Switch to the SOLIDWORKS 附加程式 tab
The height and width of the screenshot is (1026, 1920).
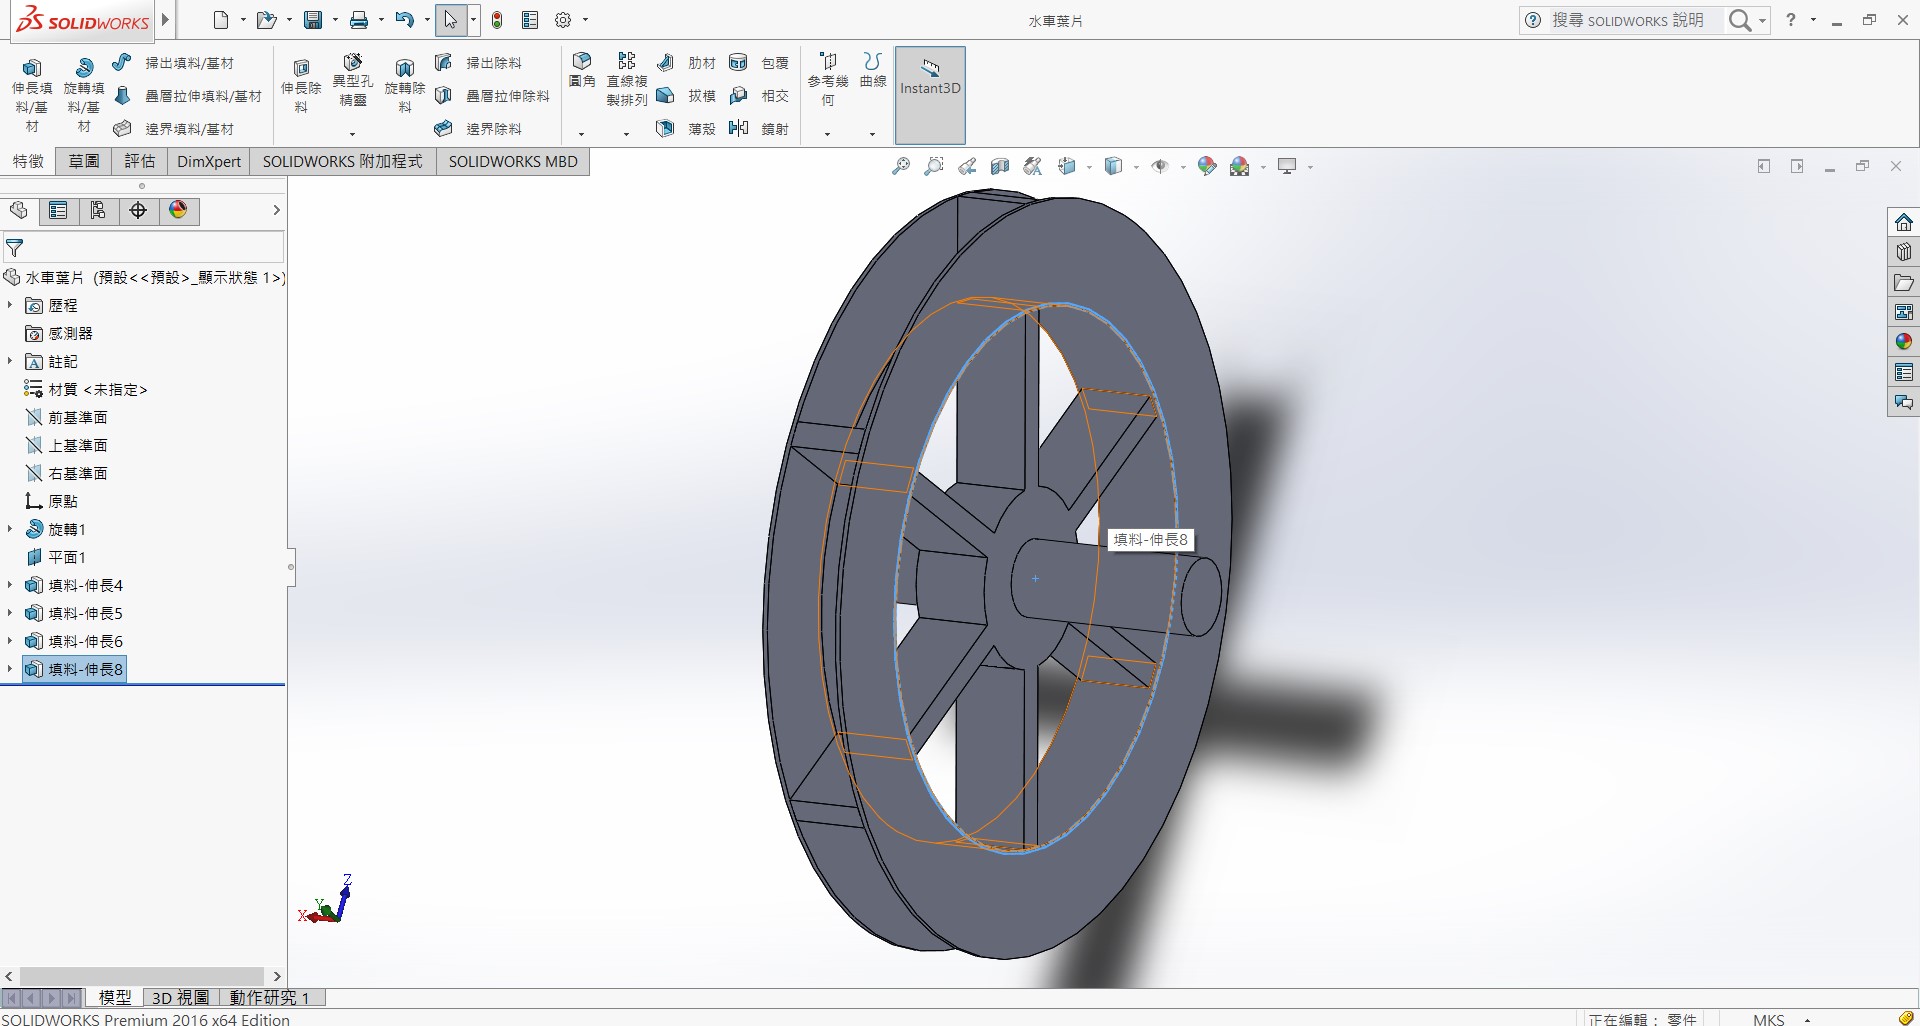tap(343, 161)
